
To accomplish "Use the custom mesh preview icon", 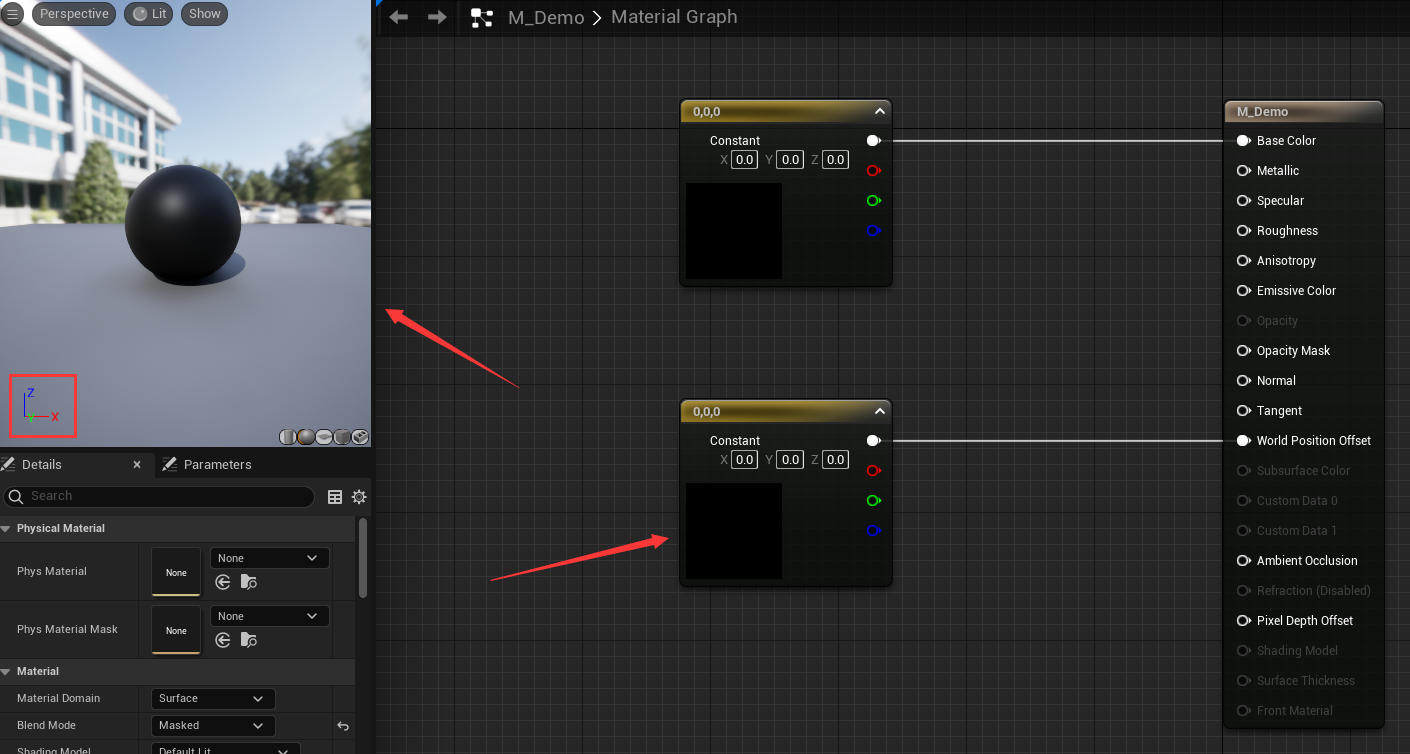I will pyautogui.click(x=360, y=437).
